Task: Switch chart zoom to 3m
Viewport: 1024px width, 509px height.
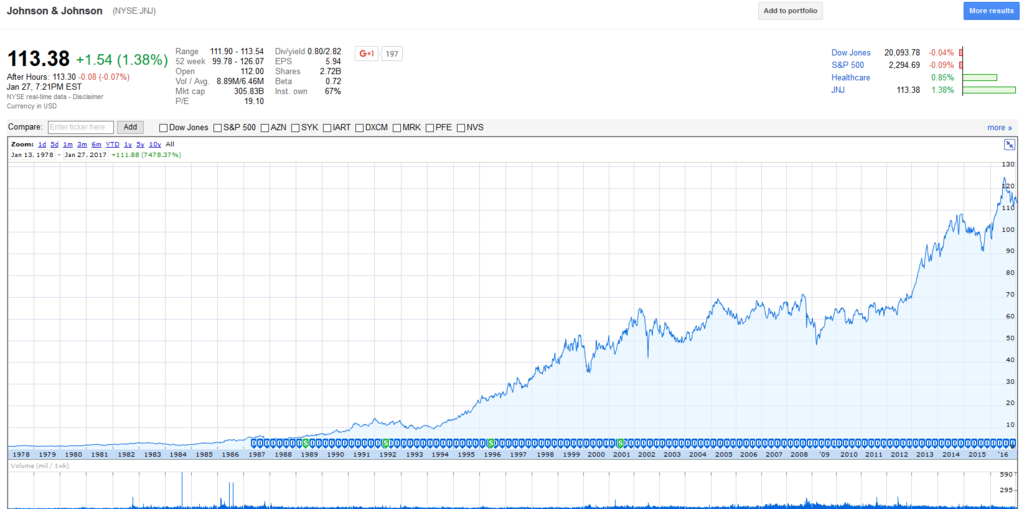Action: 82,144
